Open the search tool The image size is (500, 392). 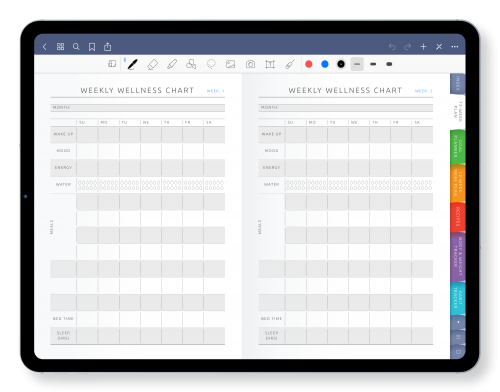coord(76,47)
